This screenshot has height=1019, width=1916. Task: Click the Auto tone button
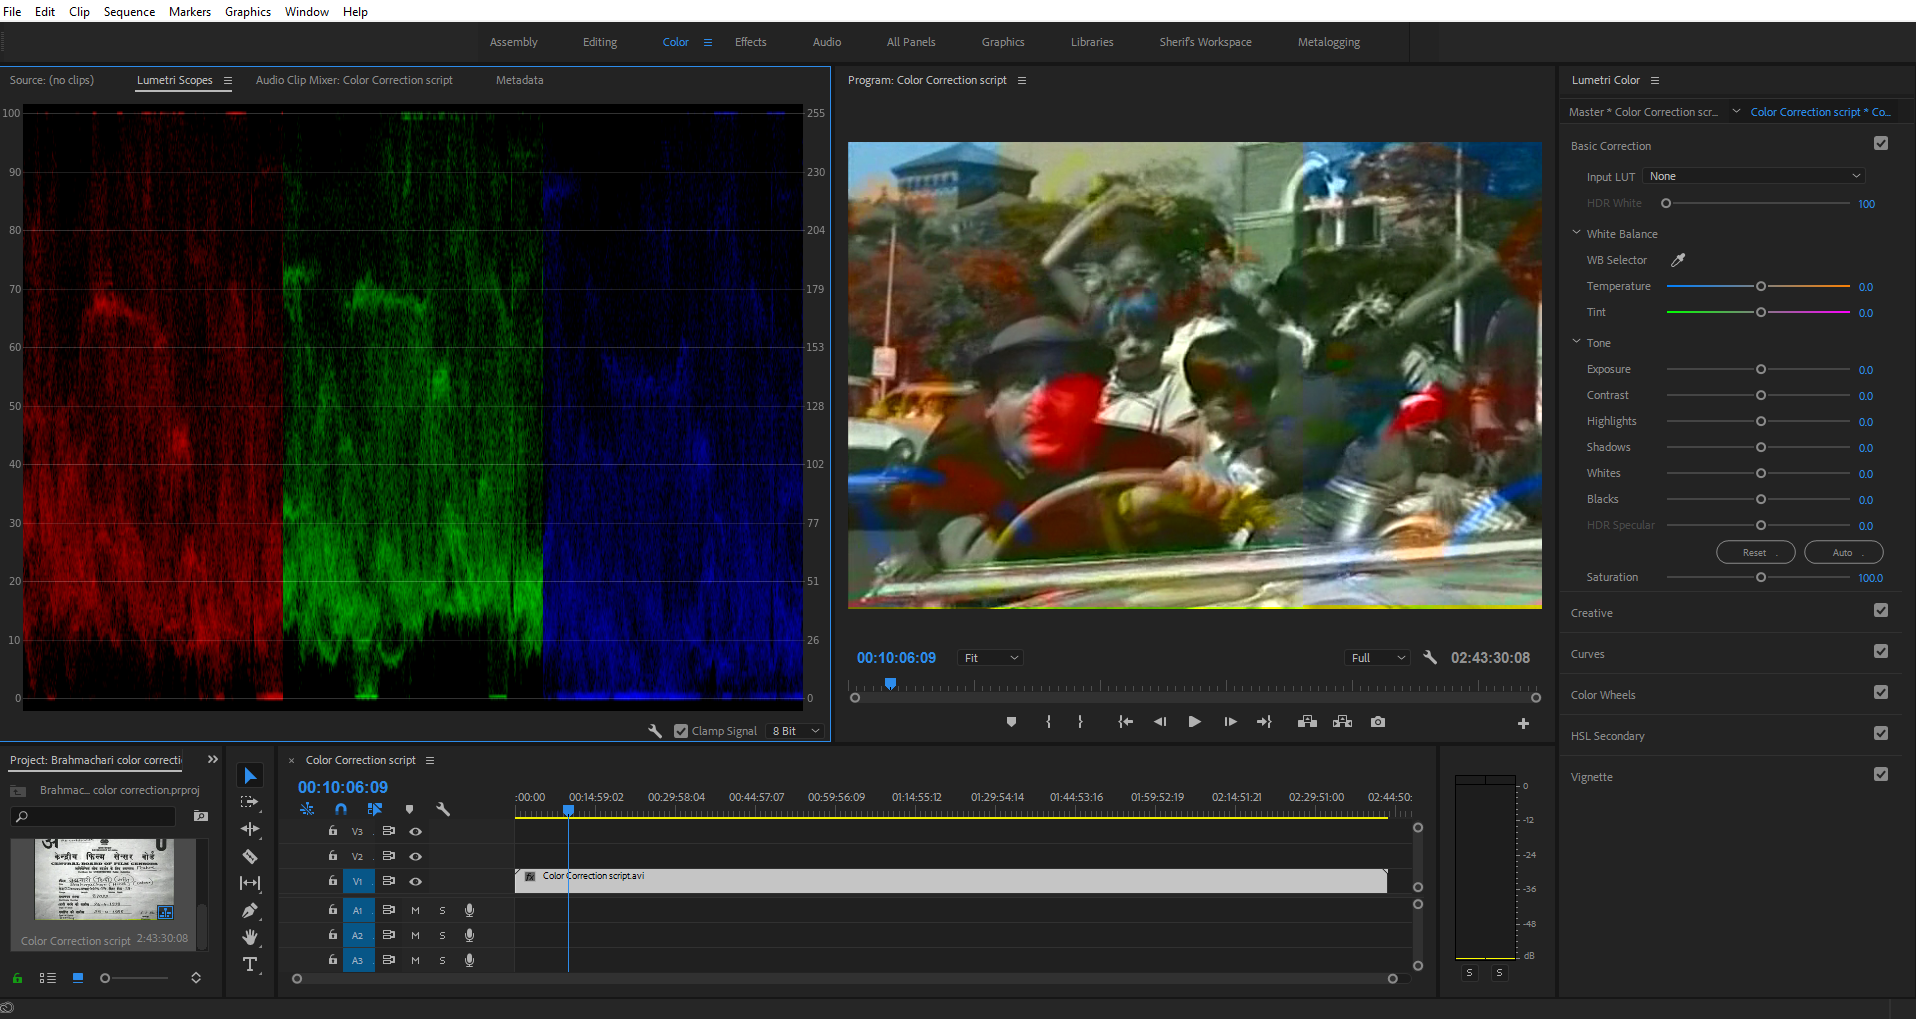coord(1842,552)
